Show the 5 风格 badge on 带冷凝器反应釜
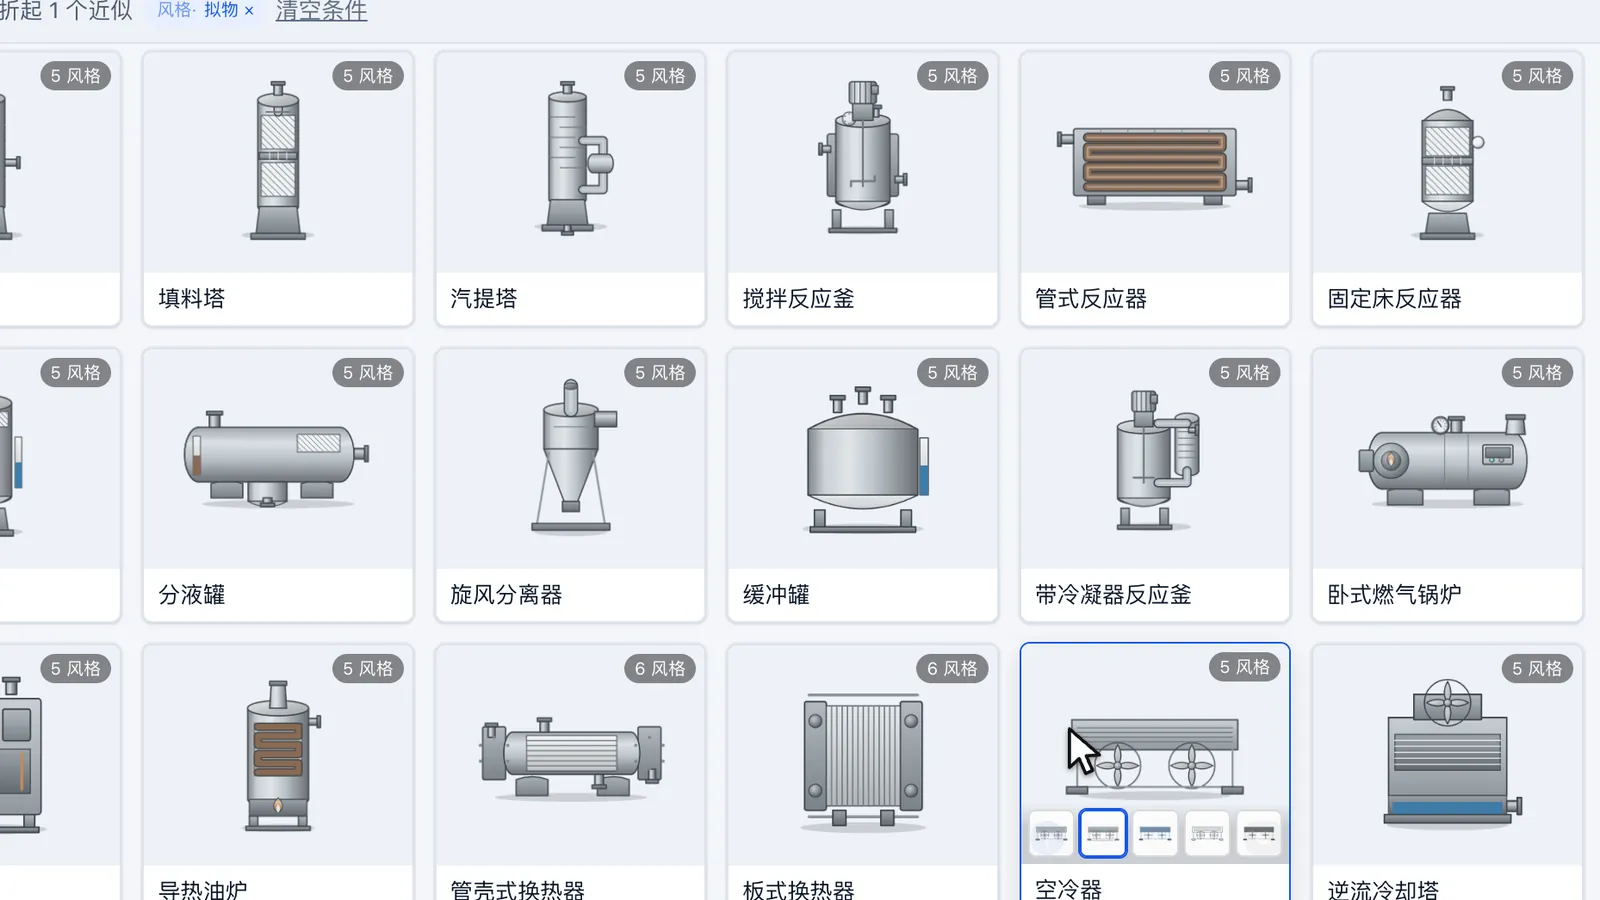 (x=1244, y=373)
